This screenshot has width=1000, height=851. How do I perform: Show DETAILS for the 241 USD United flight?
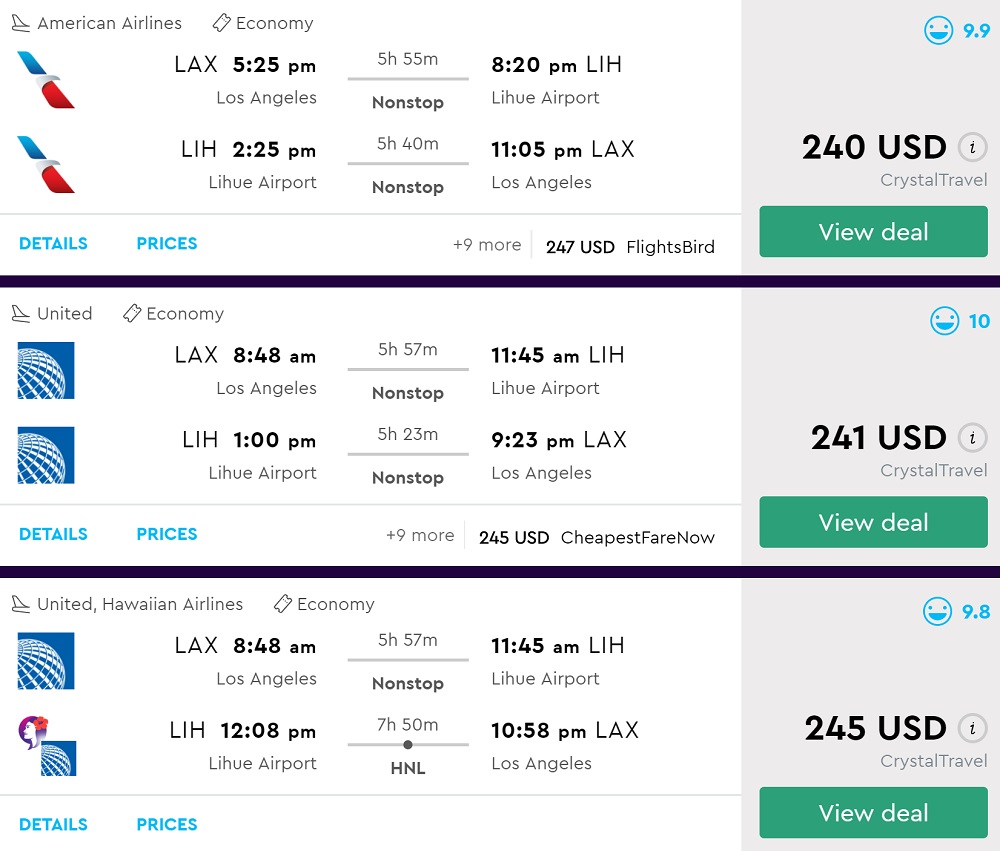[53, 534]
